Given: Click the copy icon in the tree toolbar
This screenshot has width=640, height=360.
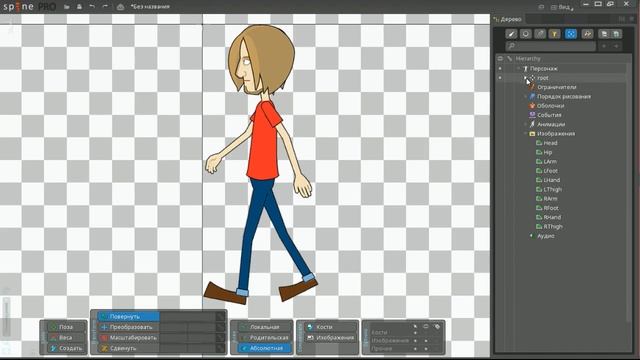Looking at the screenshot, I should 604,34.
